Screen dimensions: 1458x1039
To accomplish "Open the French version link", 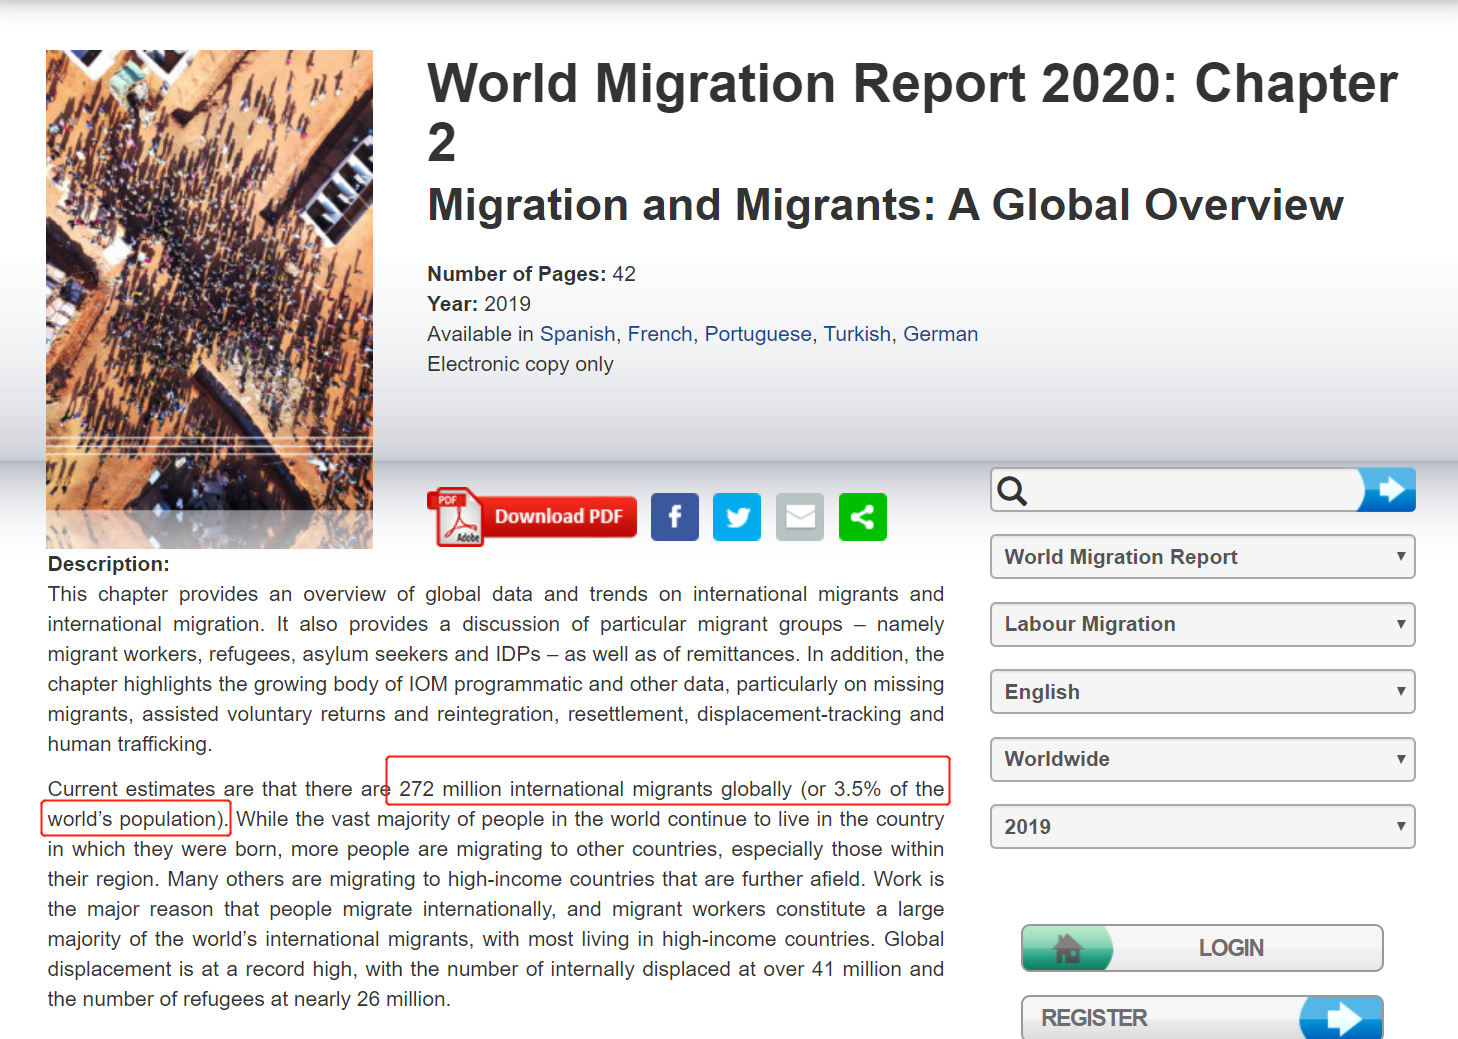I will [x=659, y=334].
